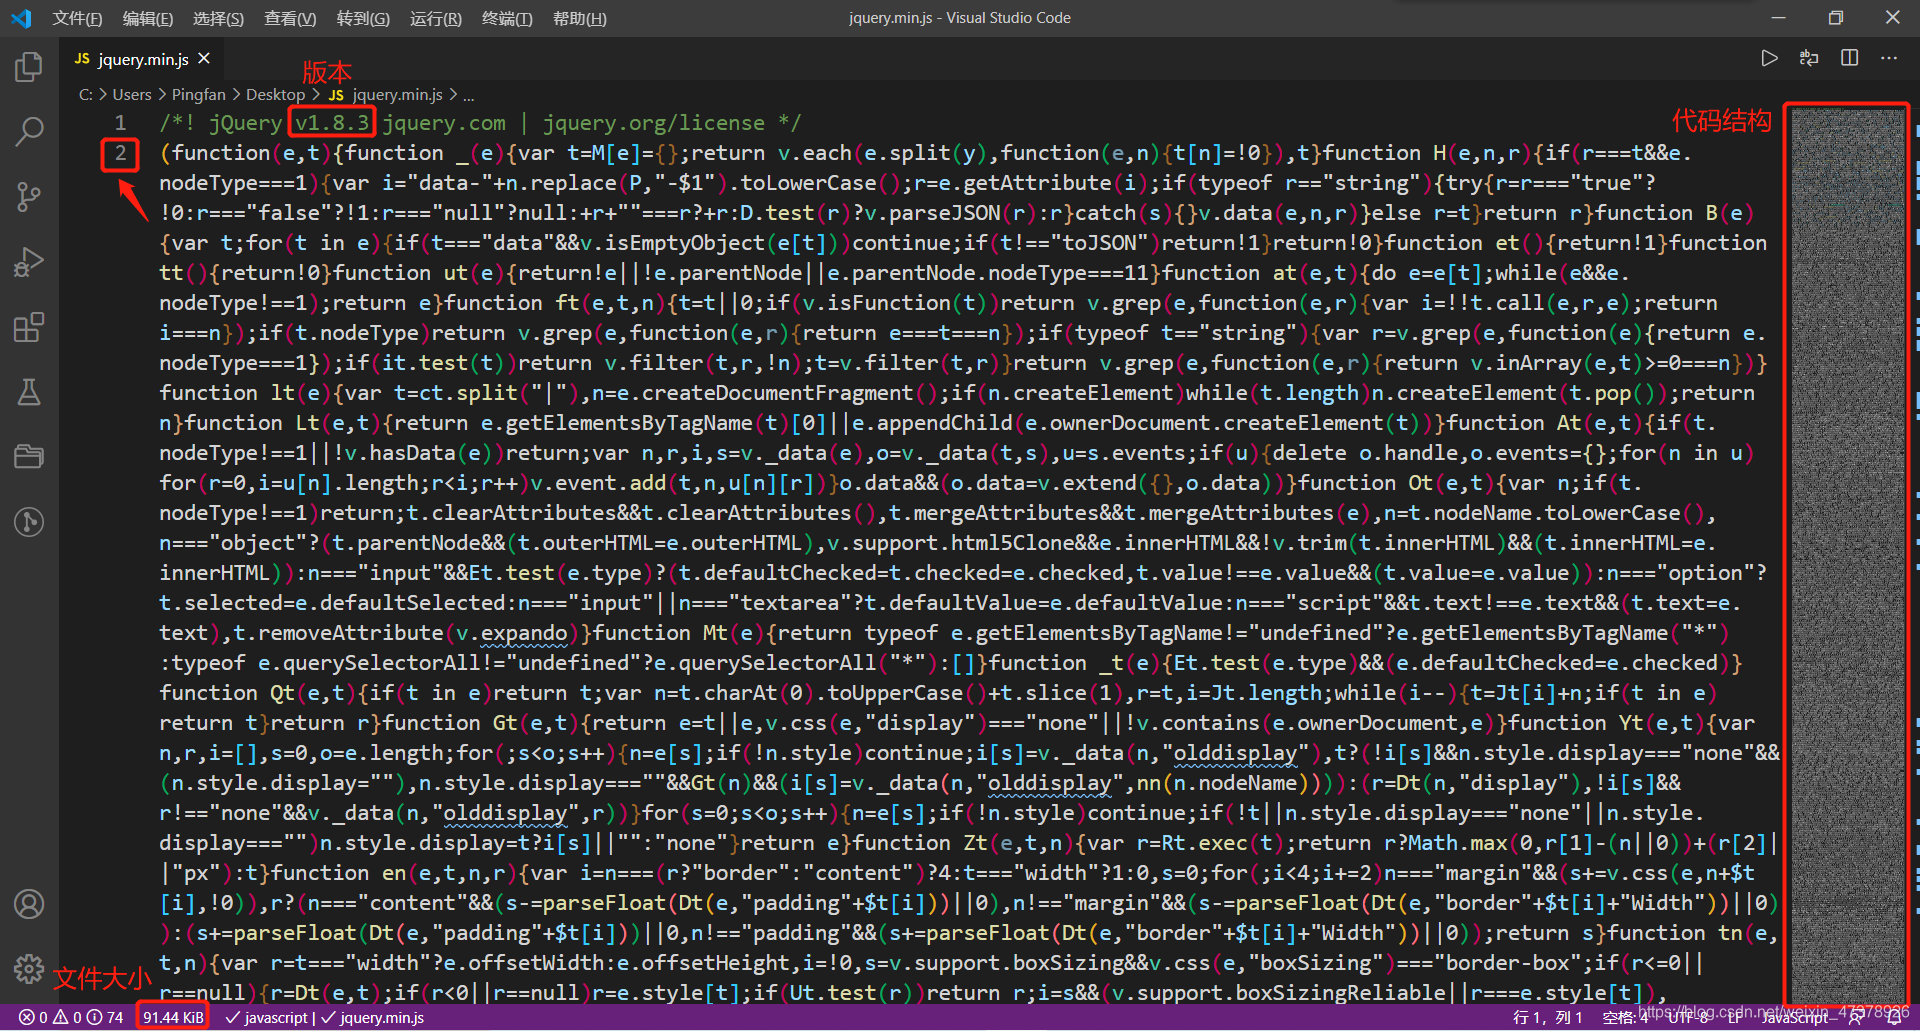Viewport: 1920px width, 1031px height.
Task: Click the v1.8.3 version text
Action: [332, 122]
